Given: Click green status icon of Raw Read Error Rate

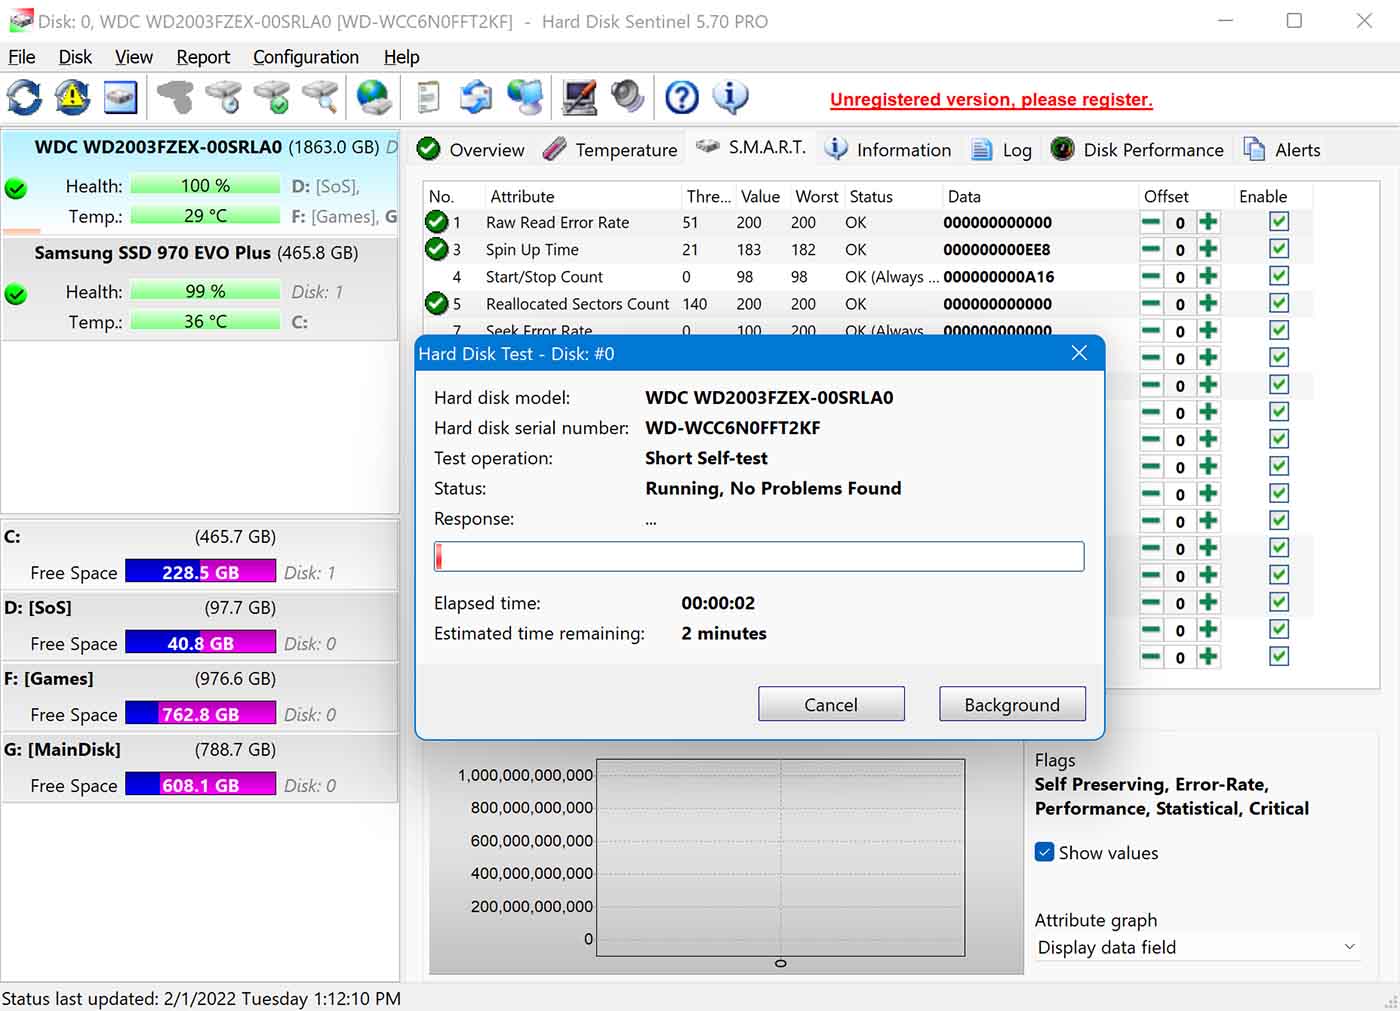Looking at the screenshot, I should [436, 222].
